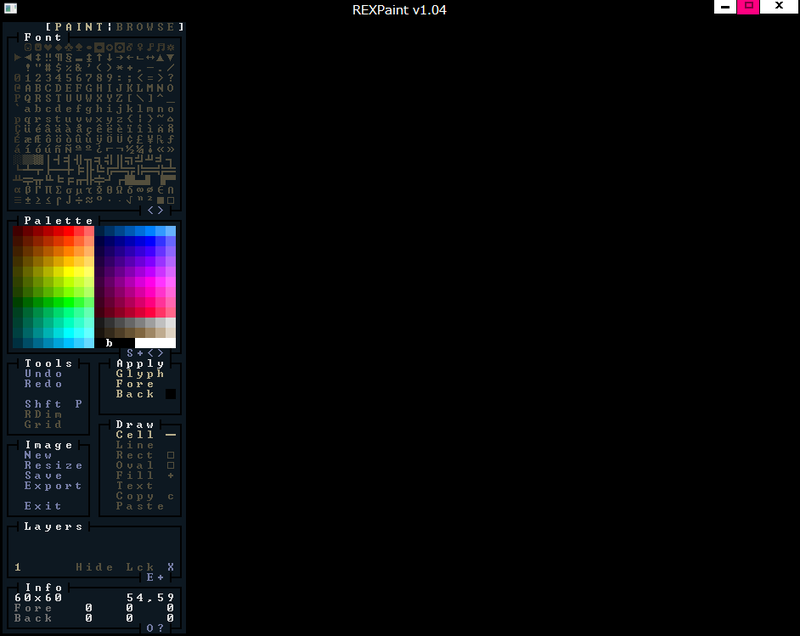Open options menu O
Image resolution: width=800 pixels, height=636 pixels.
(x=150, y=628)
